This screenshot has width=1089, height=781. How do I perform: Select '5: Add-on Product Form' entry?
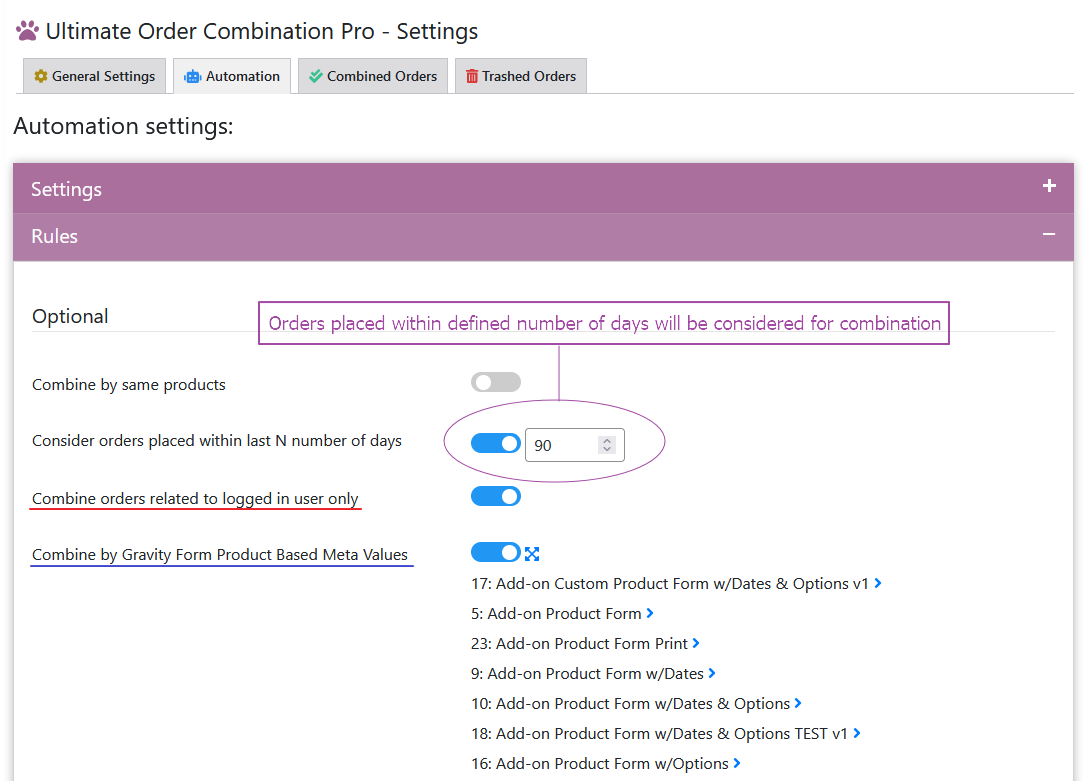point(556,614)
